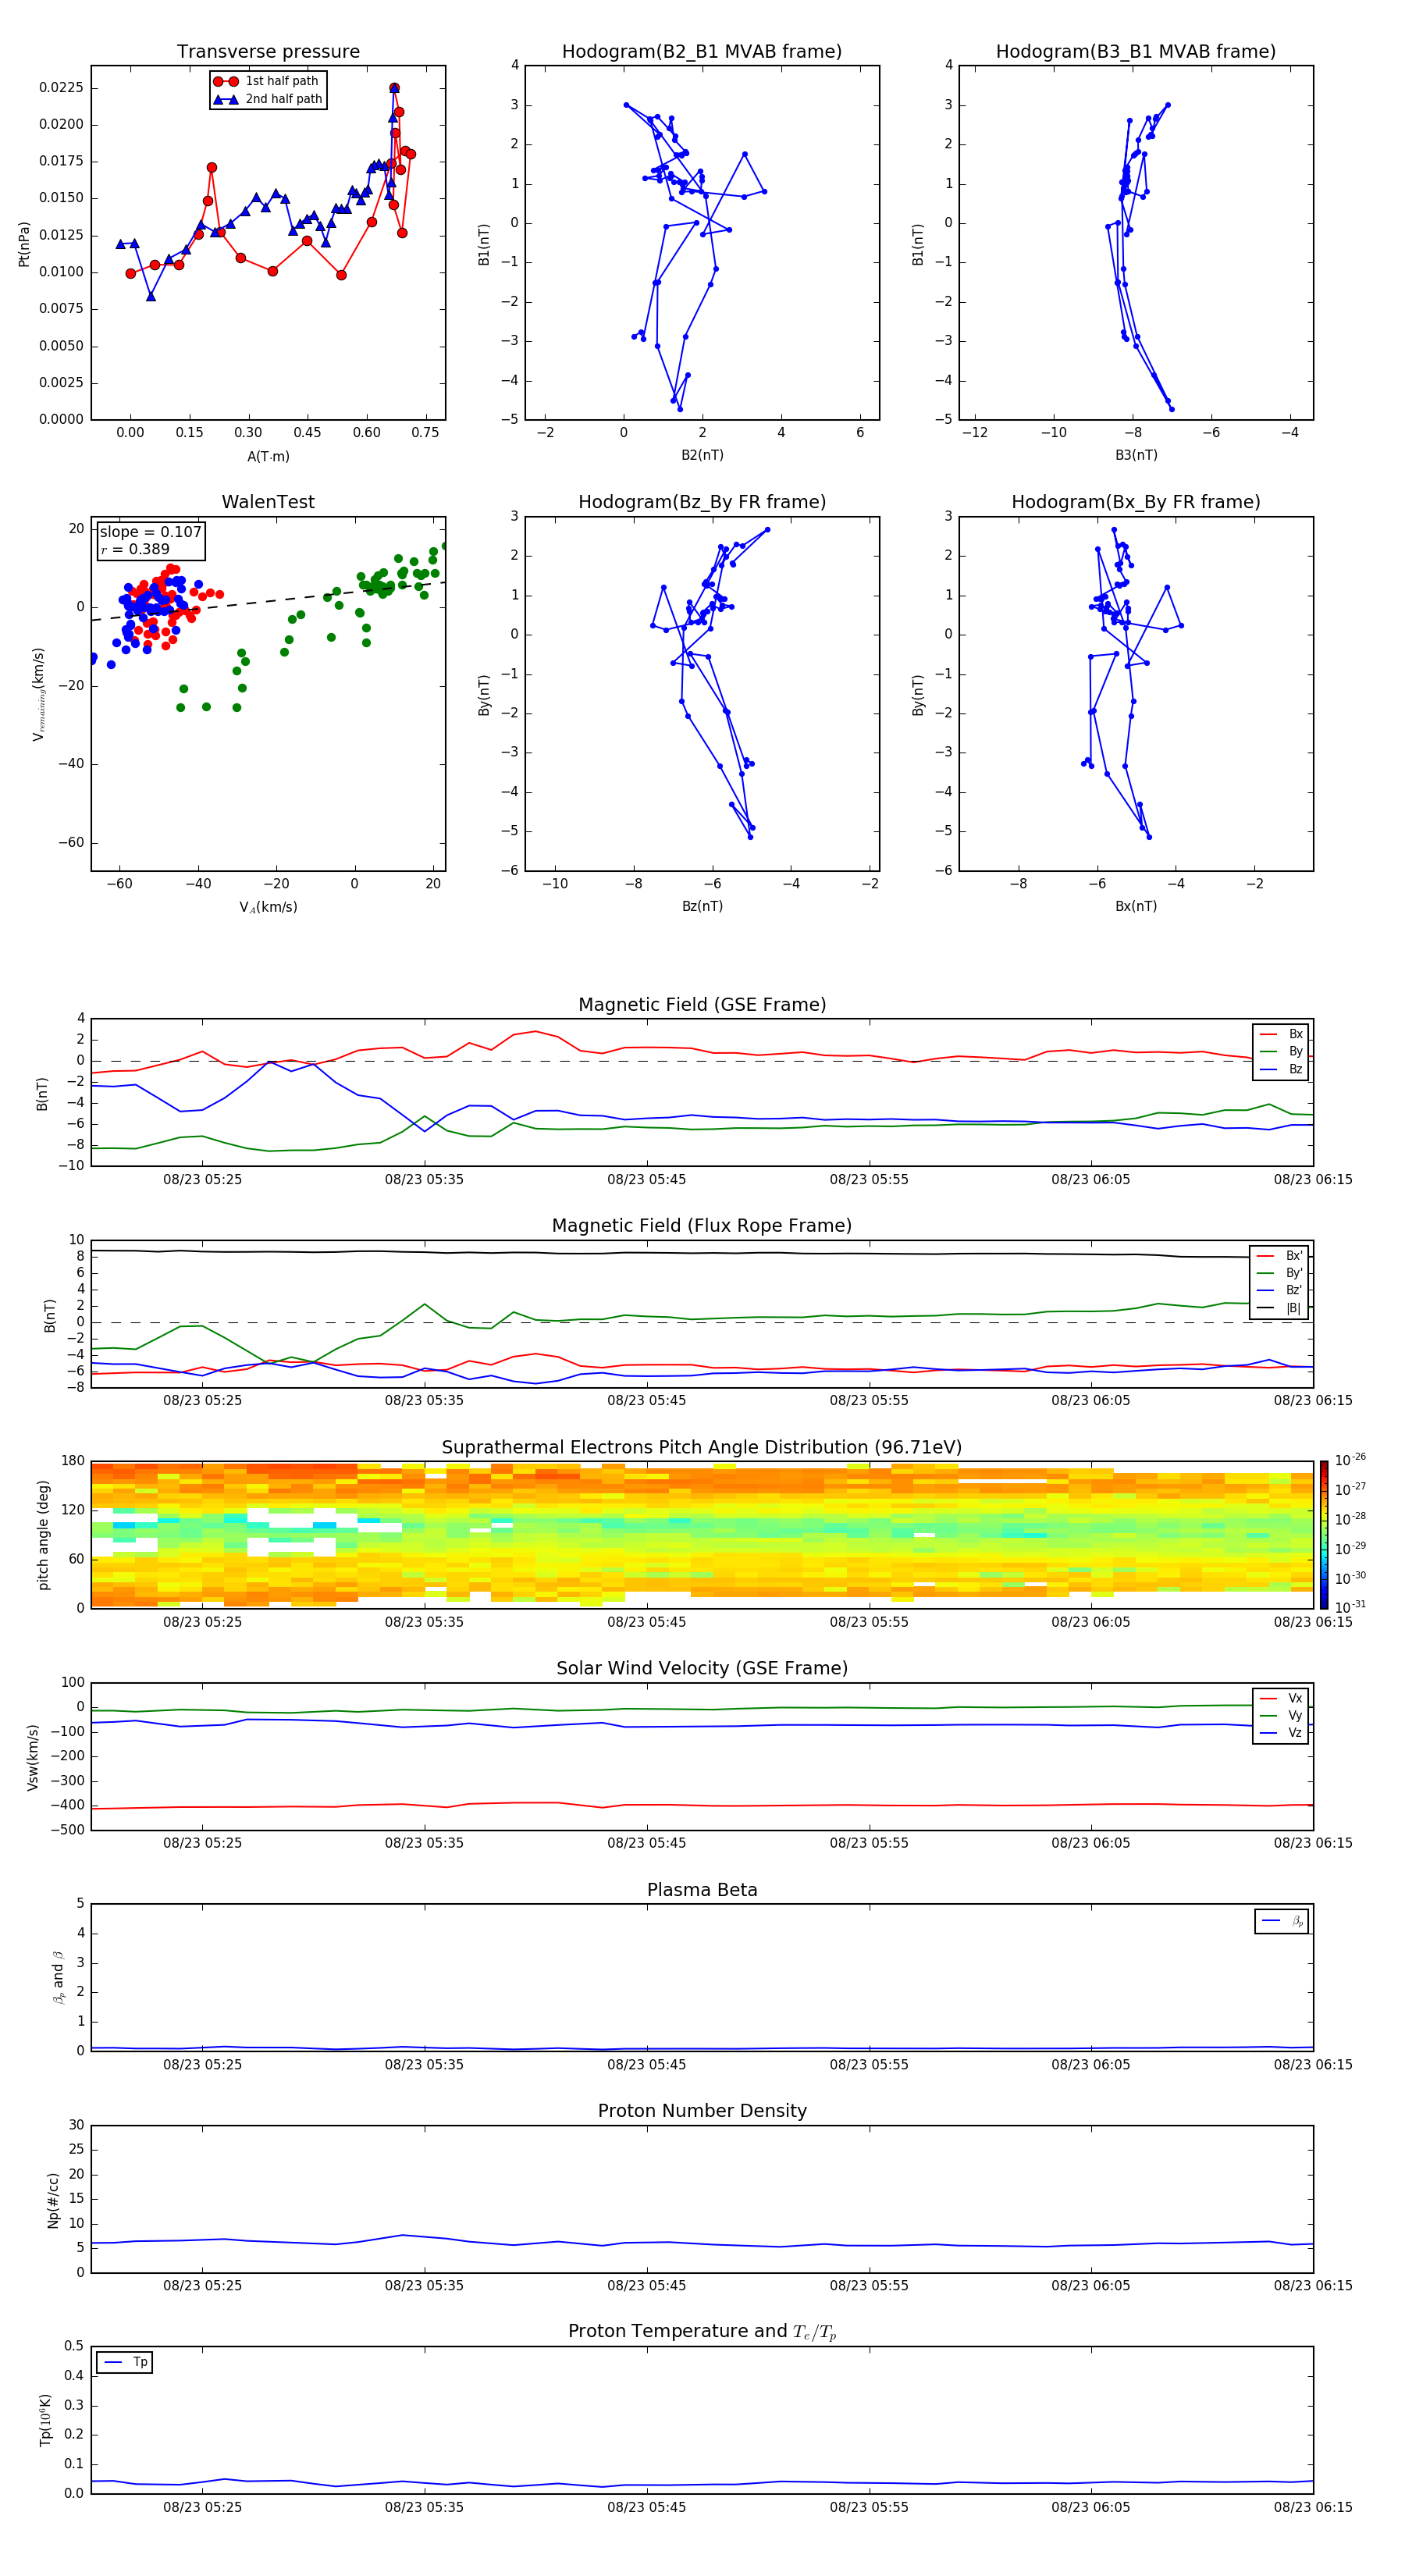Screen dimensions: 1405x2576
Task: Click the black |B| curve in flux rope plot
Action: 700,1253
